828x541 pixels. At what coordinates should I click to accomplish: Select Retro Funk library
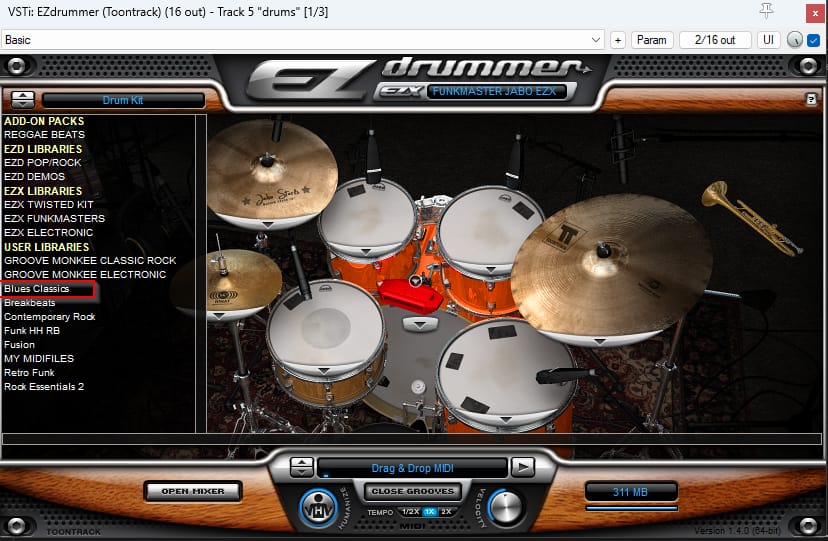coord(29,373)
